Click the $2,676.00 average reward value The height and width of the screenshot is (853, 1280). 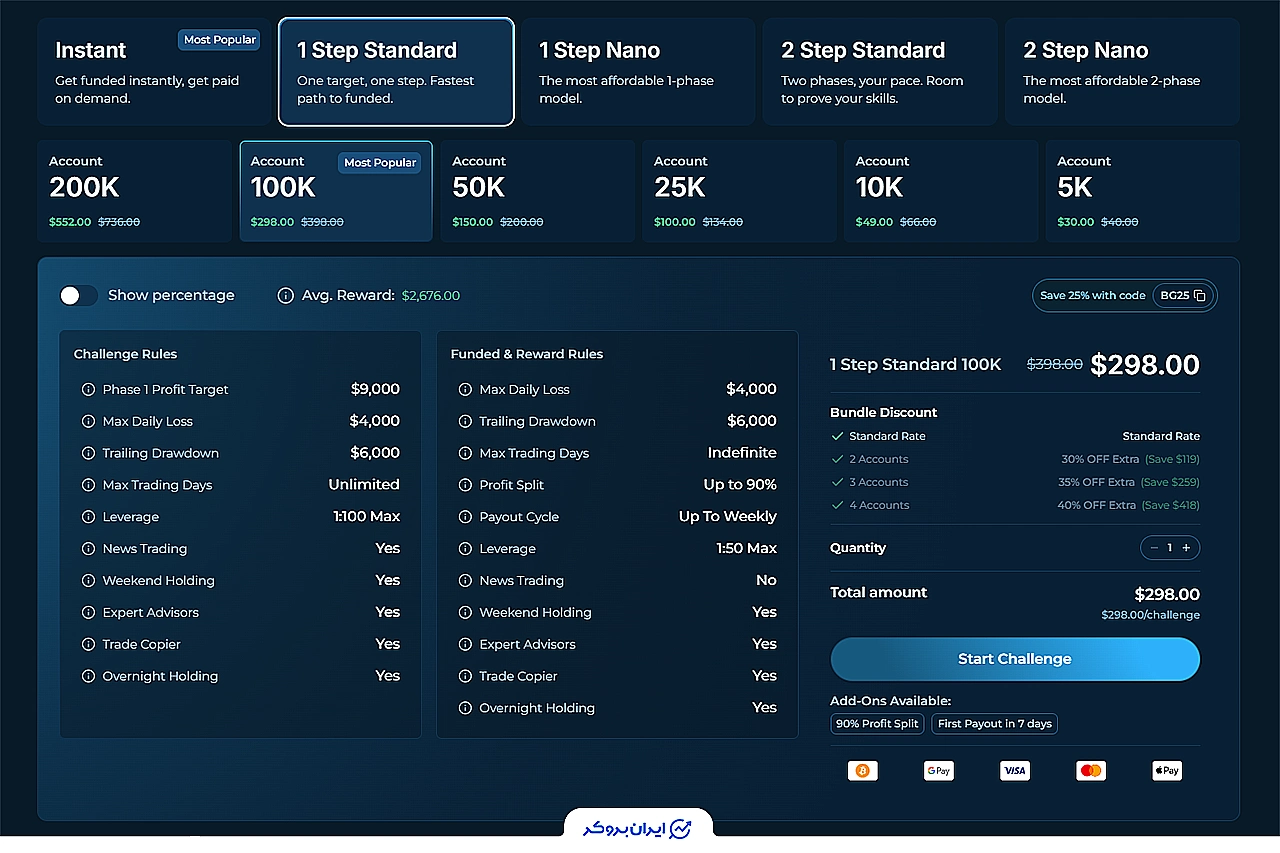point(431,296)
